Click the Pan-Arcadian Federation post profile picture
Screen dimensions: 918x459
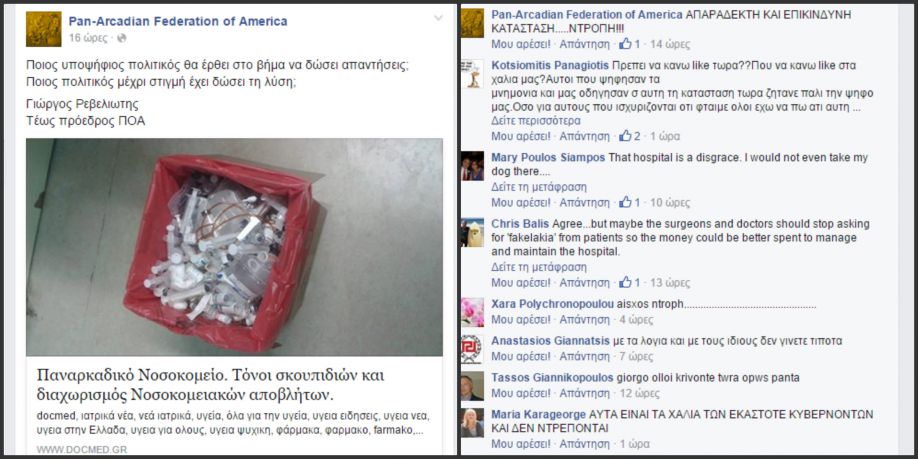(x=43, y=29)
